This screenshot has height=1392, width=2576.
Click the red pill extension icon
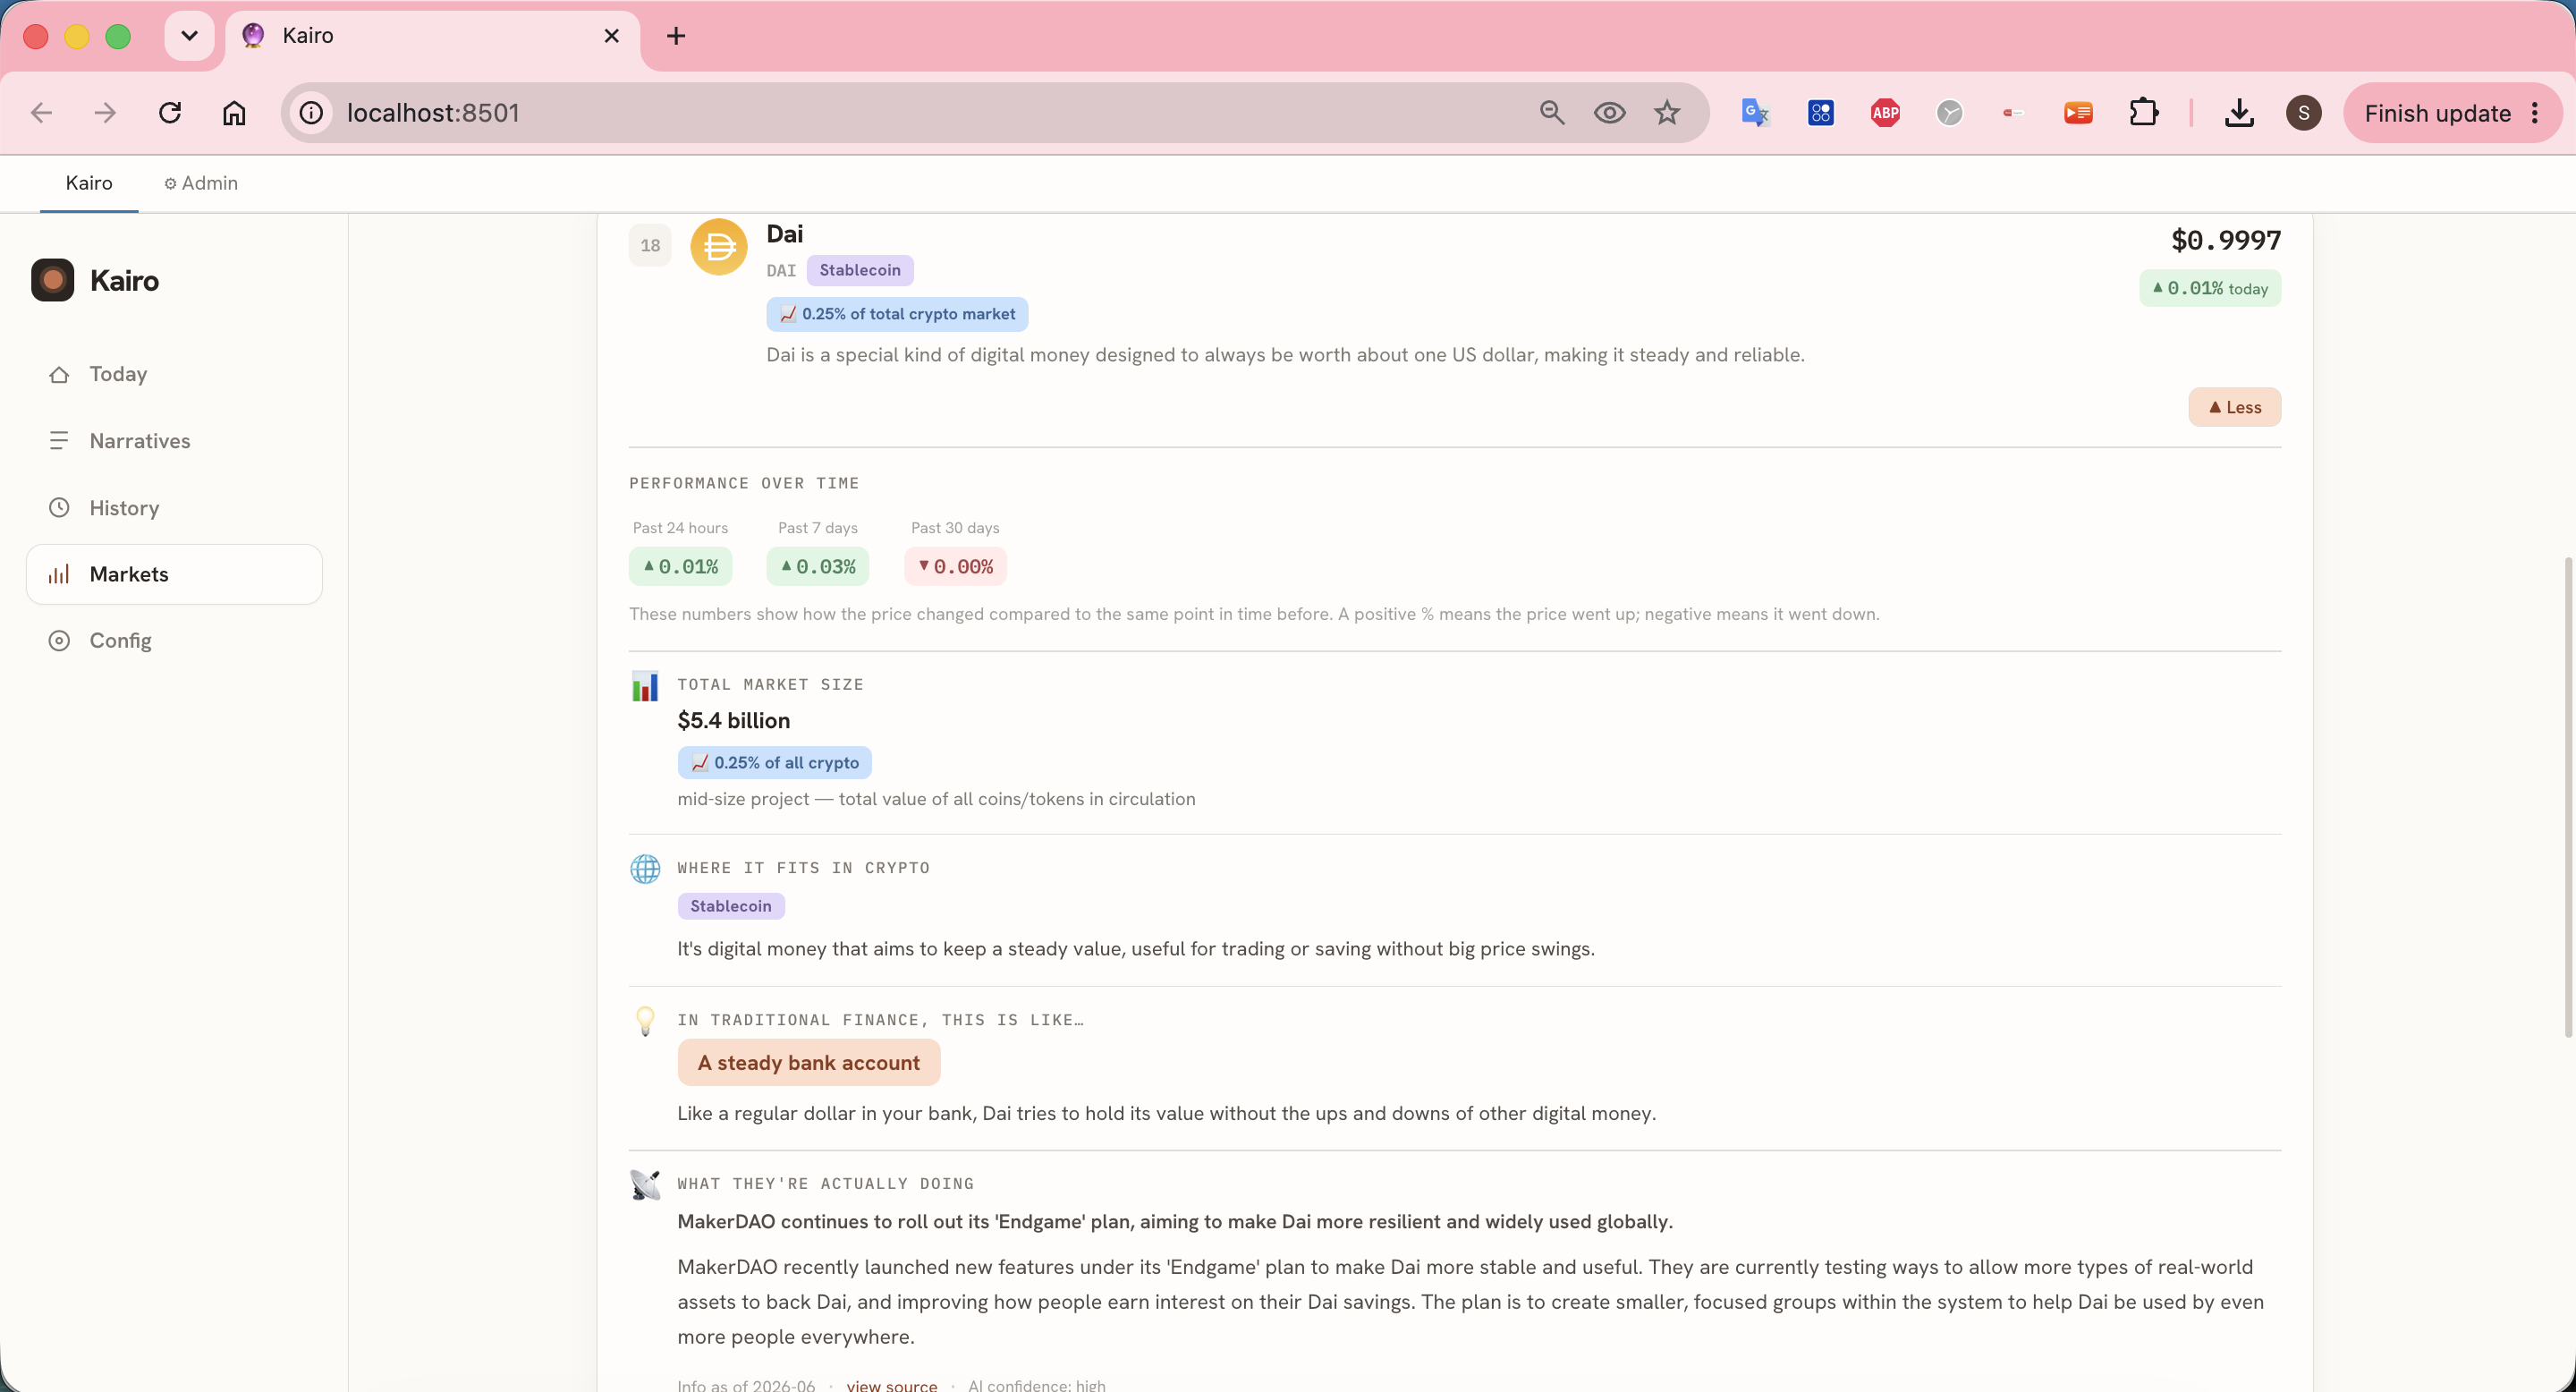tap(2014, 113)
